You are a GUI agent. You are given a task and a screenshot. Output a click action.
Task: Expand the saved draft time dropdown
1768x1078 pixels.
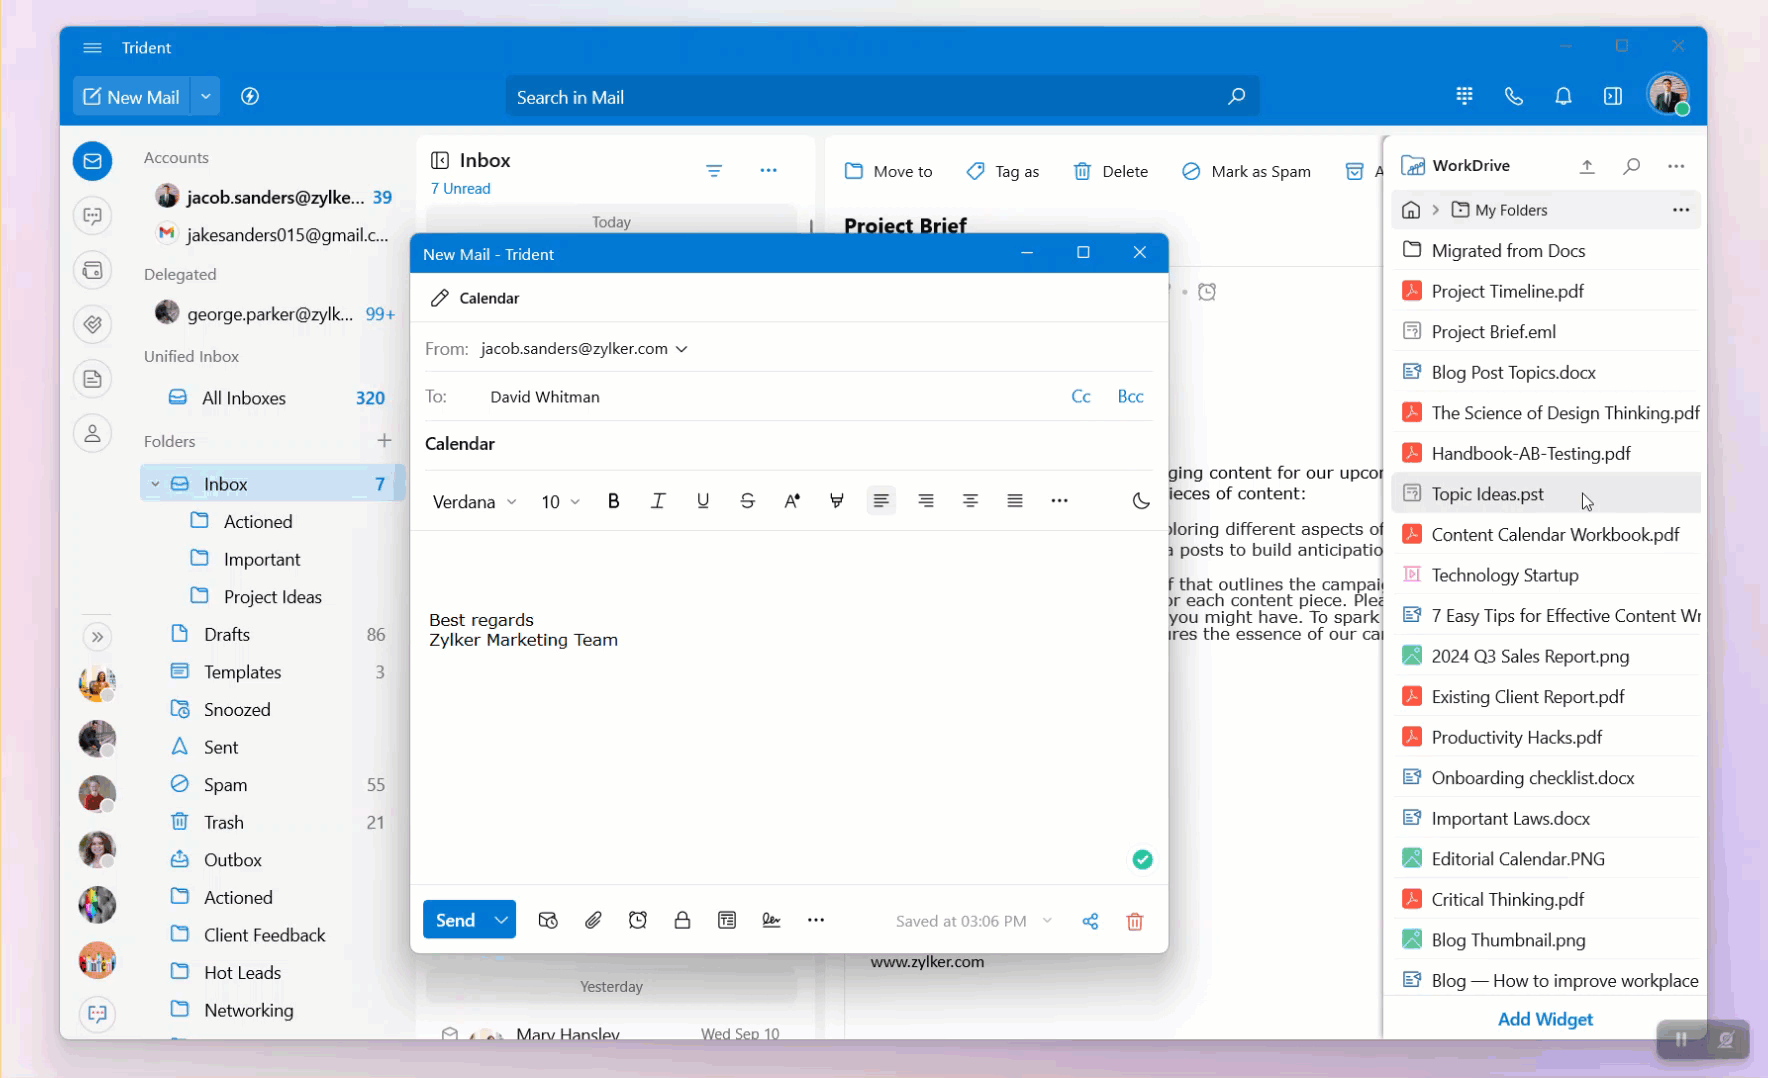pyautogui.click(x=1047, y=921)
